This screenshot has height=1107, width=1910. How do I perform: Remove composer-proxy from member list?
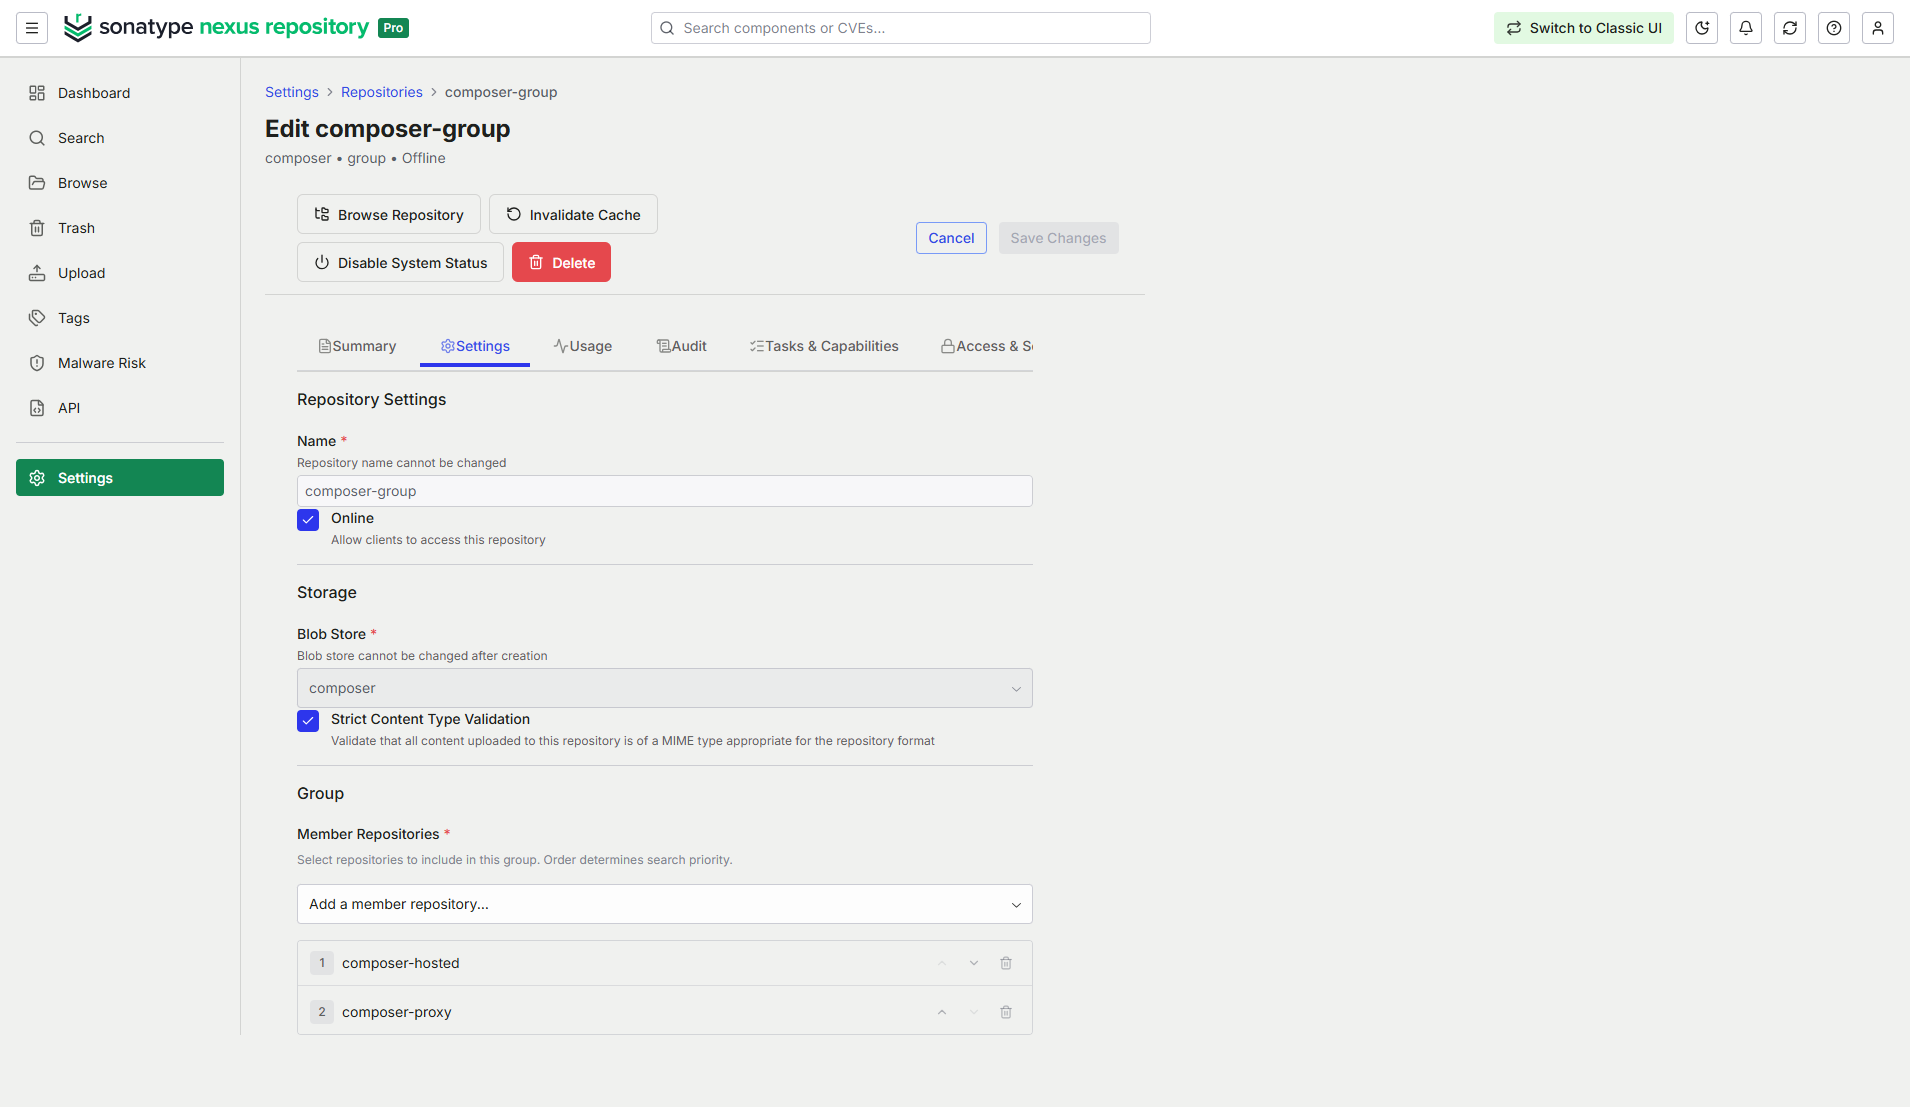pos(1006,1012)
